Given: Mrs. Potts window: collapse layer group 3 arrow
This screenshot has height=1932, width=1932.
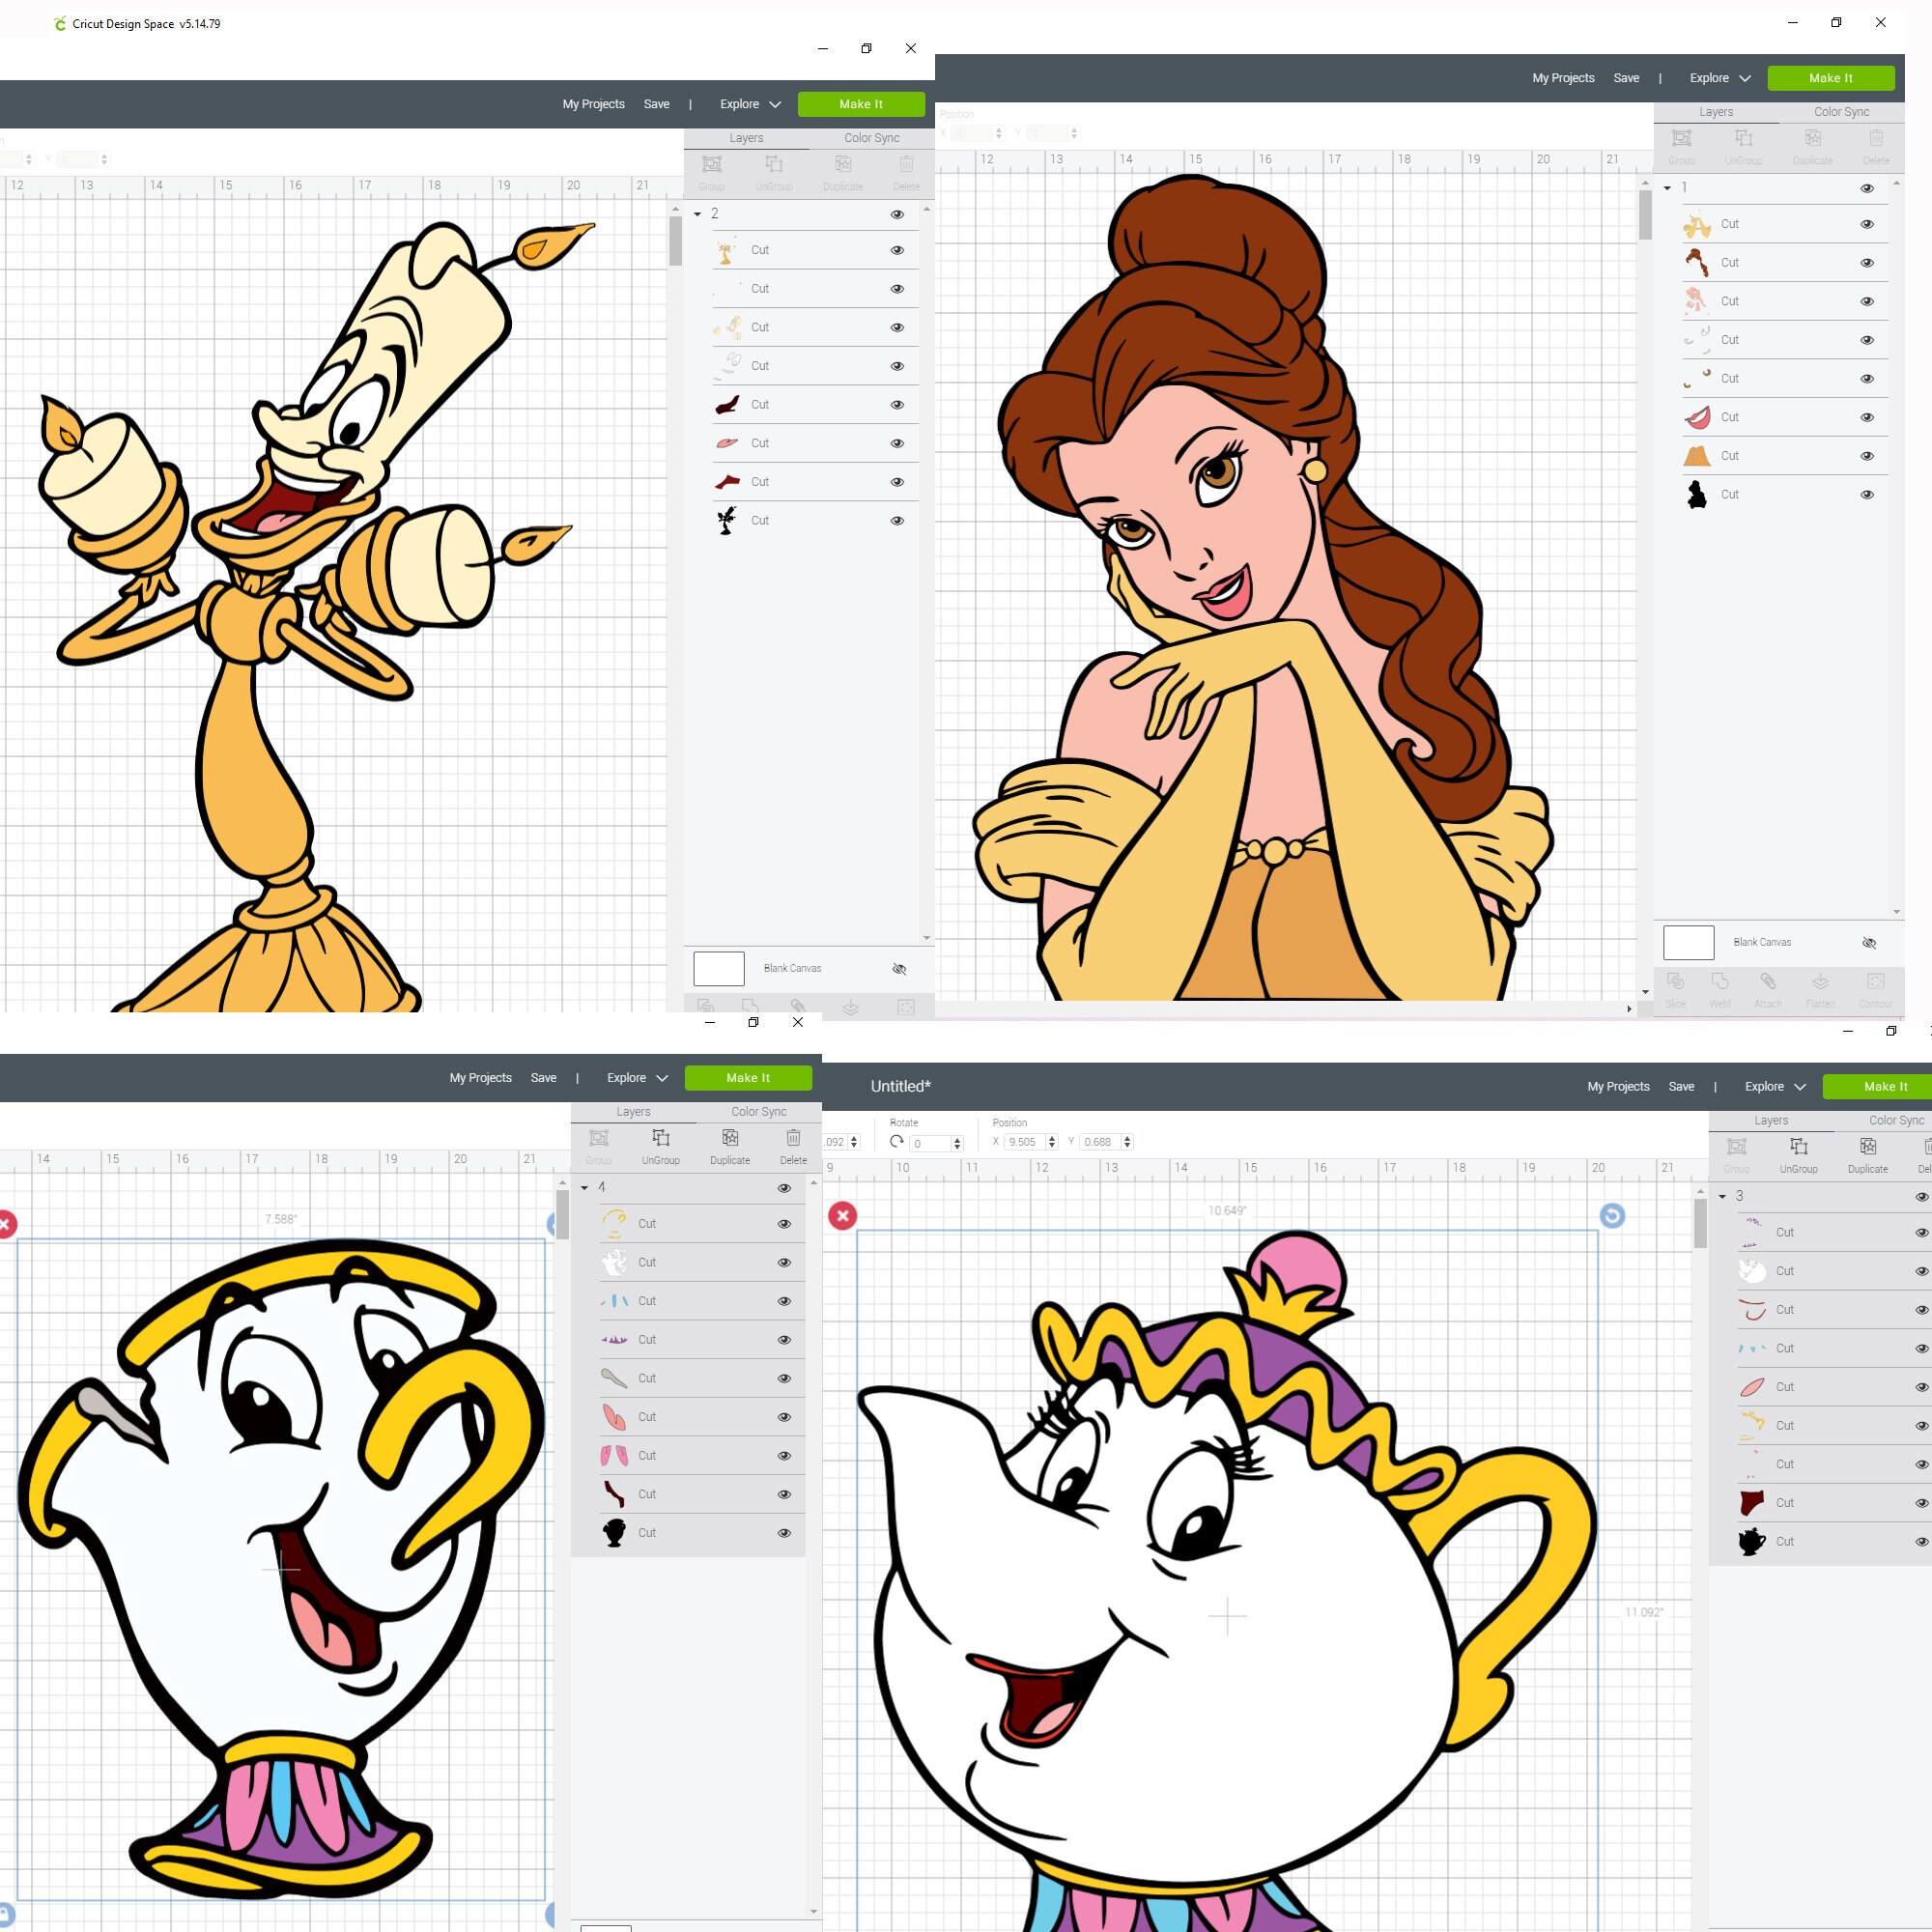Looking at the screenshot, I should click(1722, 1197).
